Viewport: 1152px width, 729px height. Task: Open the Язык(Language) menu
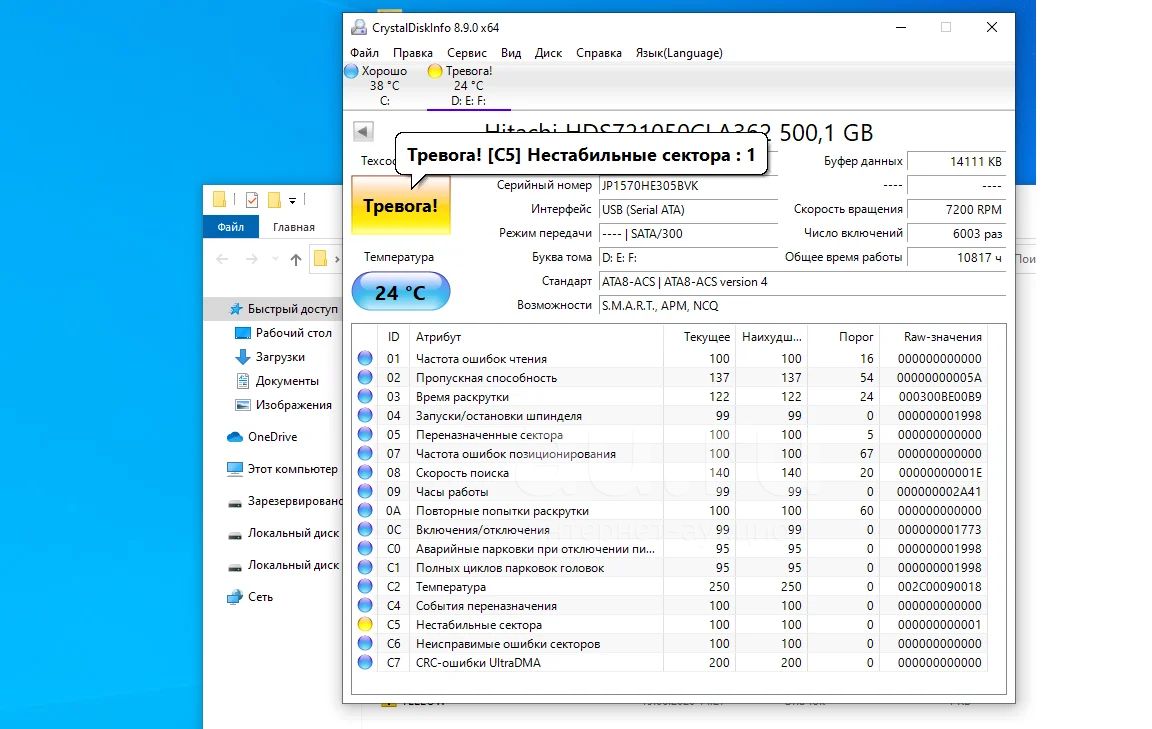coord(679,53)
